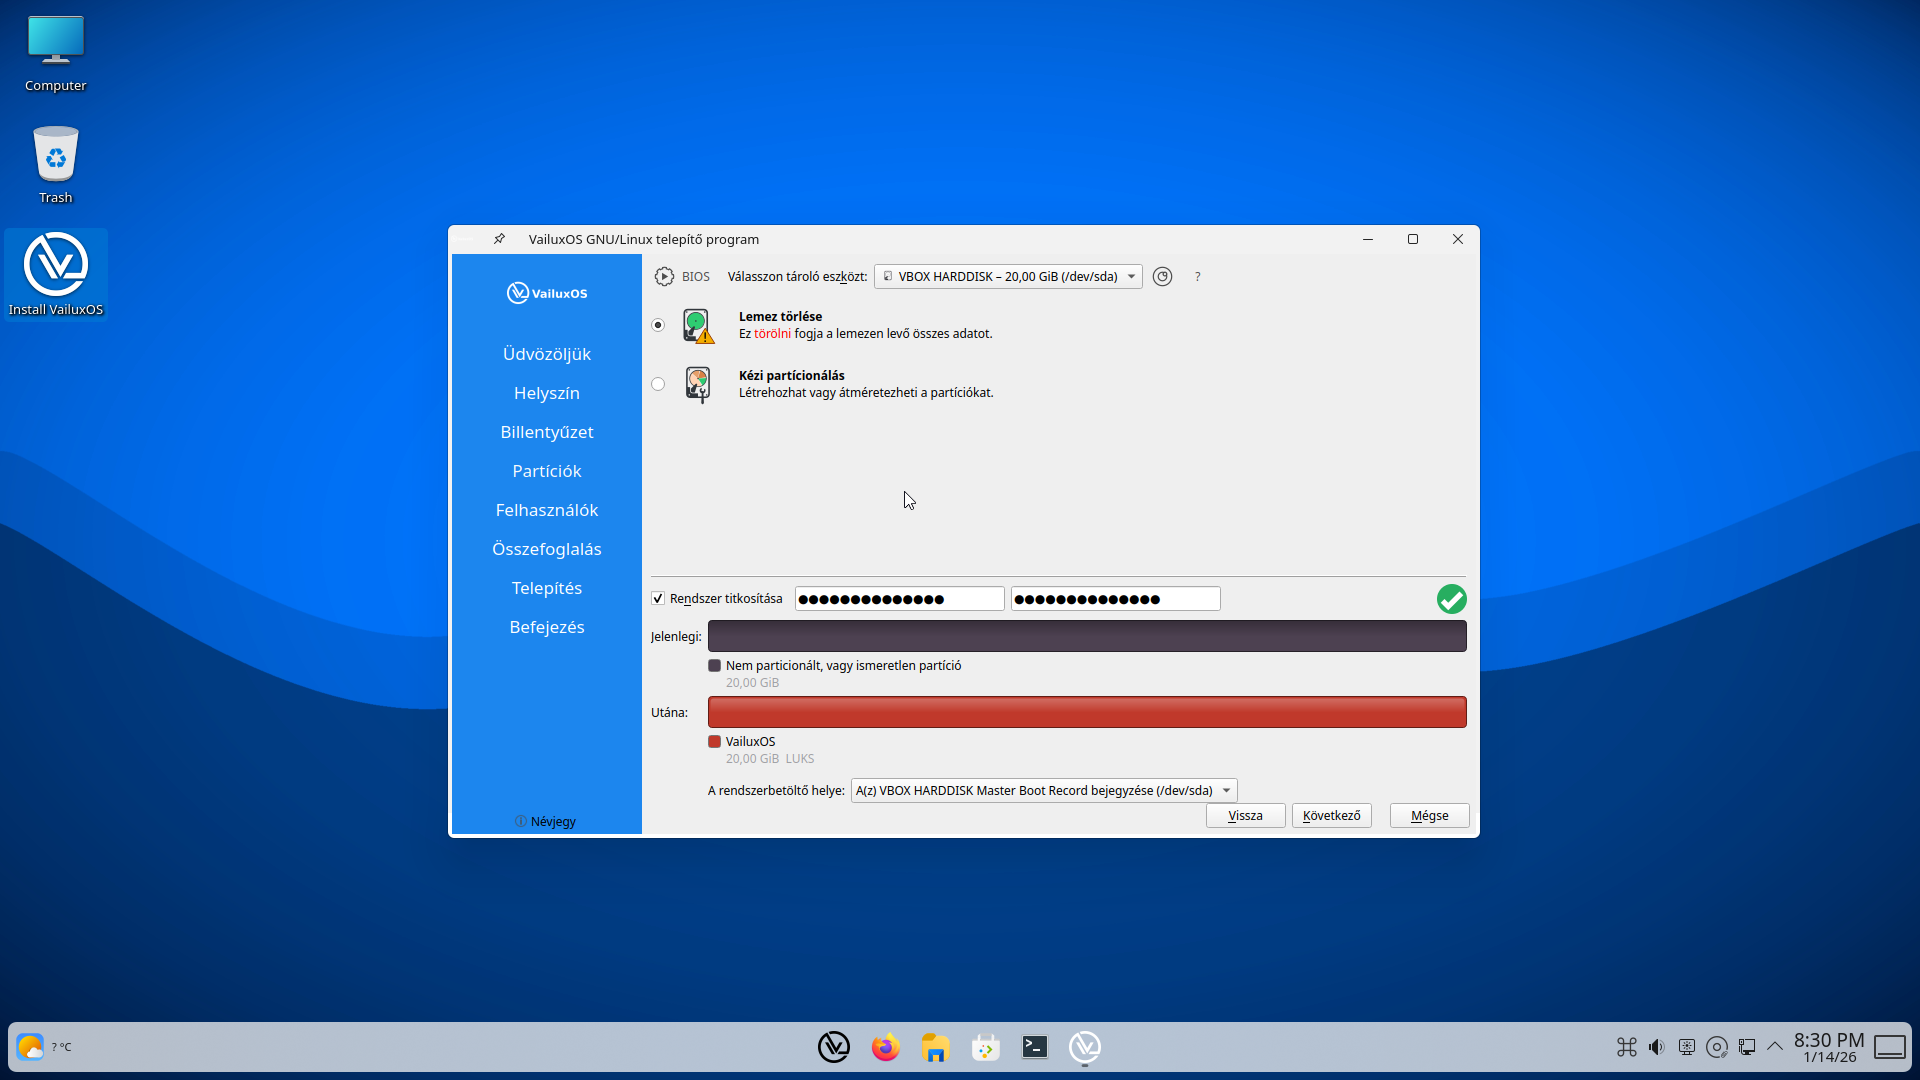Switch to the Partíciók step
1920x1080 pixels.
tap(546, 470)
